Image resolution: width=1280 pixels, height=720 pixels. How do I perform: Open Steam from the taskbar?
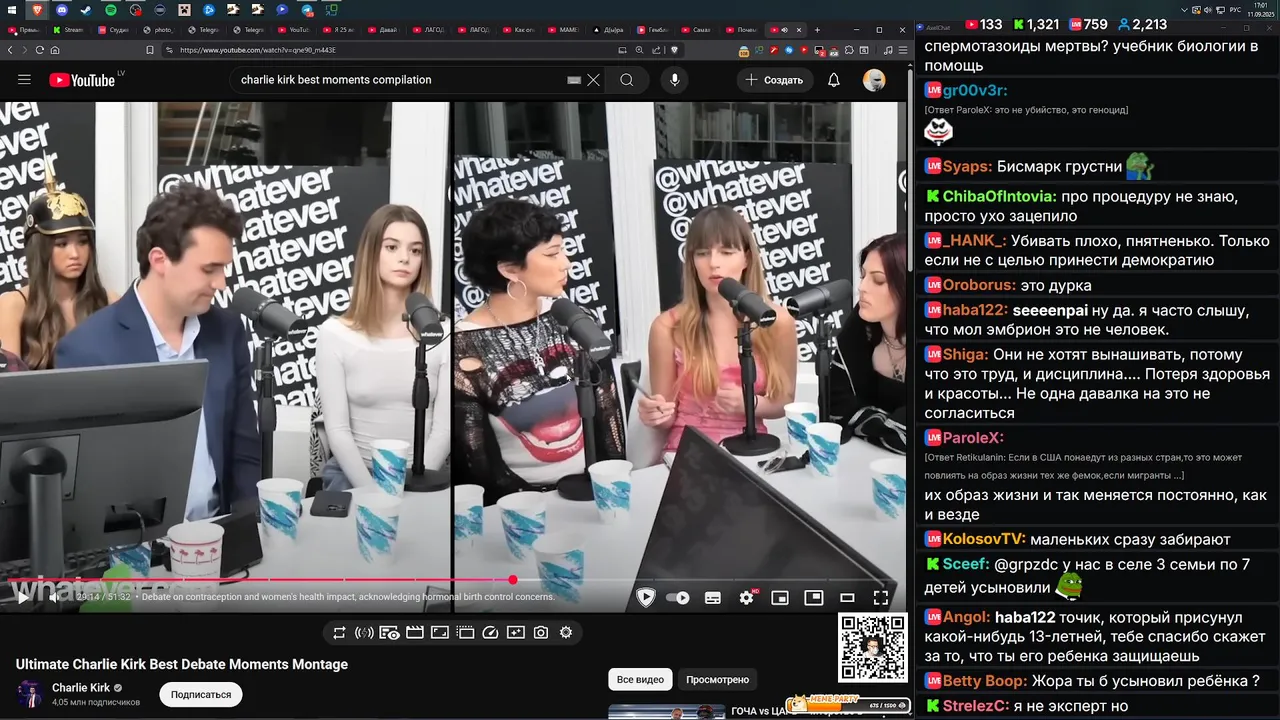tap(85, 9)
